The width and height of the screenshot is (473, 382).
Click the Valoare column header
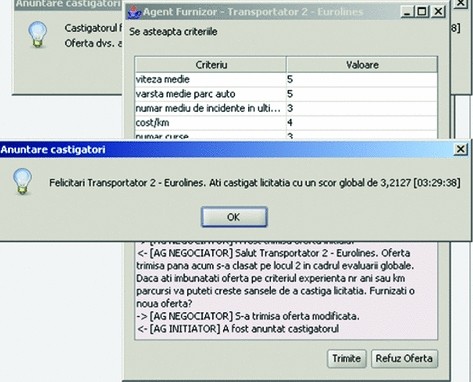pos(362,65)
